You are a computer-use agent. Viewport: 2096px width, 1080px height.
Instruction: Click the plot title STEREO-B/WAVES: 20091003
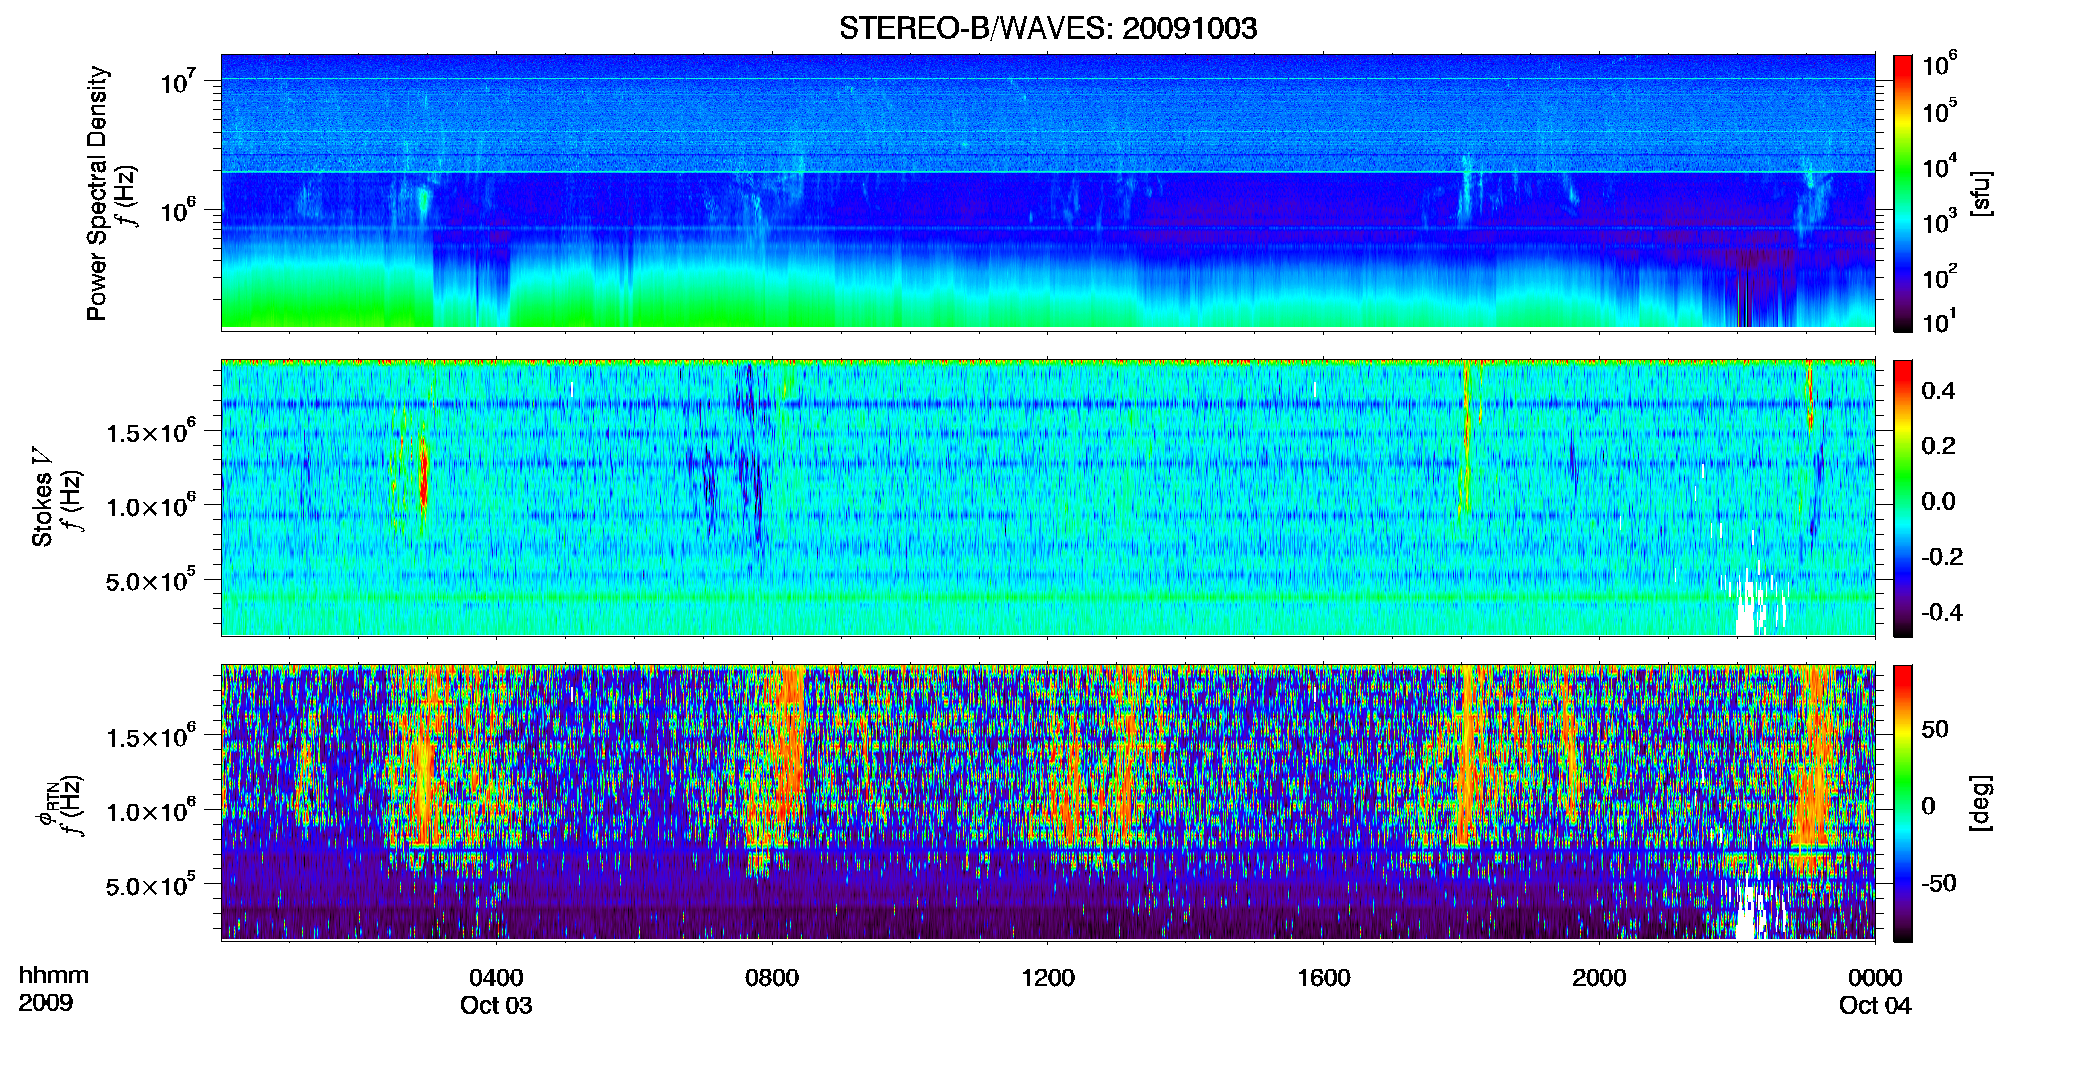1048,28
